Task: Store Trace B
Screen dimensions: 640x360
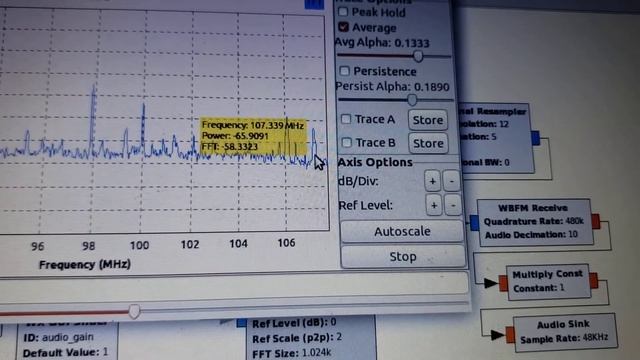Action: (428, 143)
